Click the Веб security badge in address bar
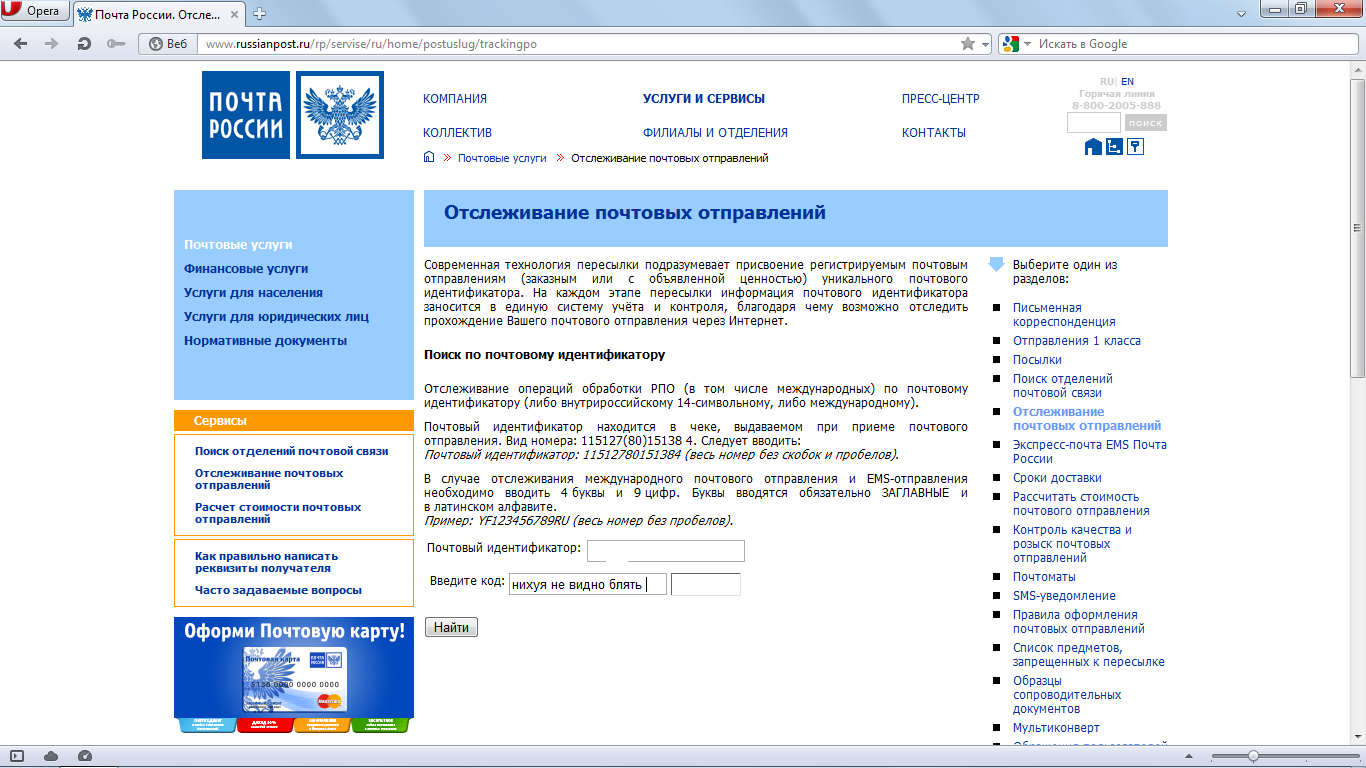The height and width of the screenshot is (768, 1366). point(168,44)
